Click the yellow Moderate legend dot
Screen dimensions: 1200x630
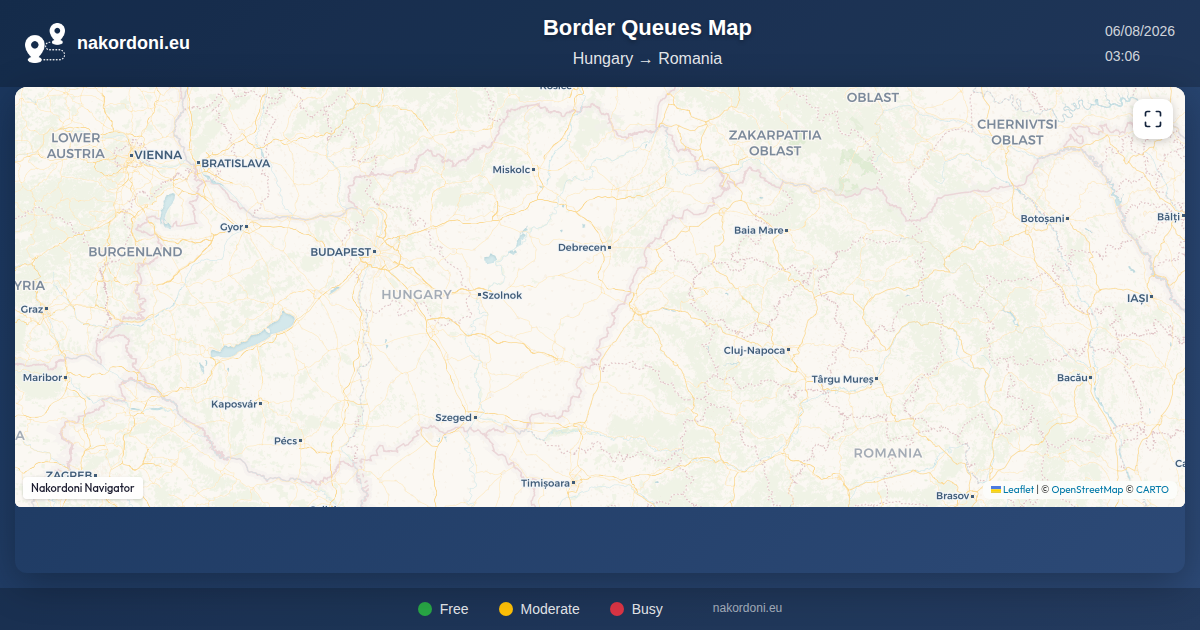(x=506, y=609)
